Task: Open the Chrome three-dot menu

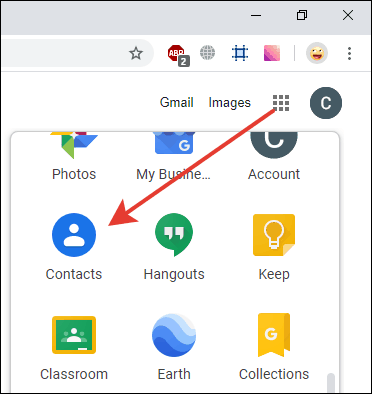Action: pos(349,53)
